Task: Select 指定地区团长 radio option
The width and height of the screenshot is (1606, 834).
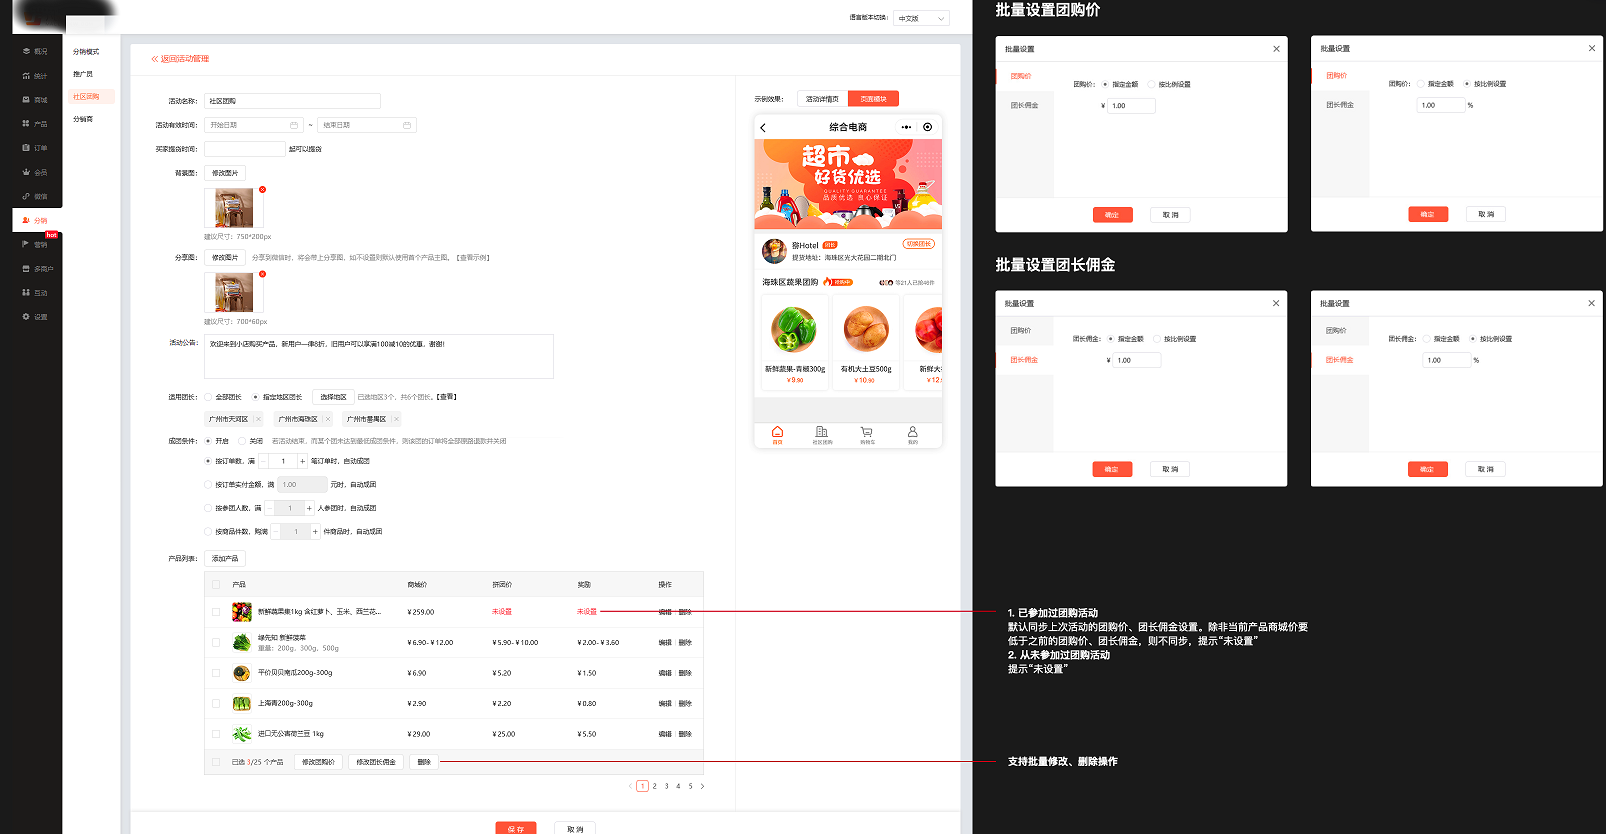Action: pyautogui.click(x=255, y=397)
